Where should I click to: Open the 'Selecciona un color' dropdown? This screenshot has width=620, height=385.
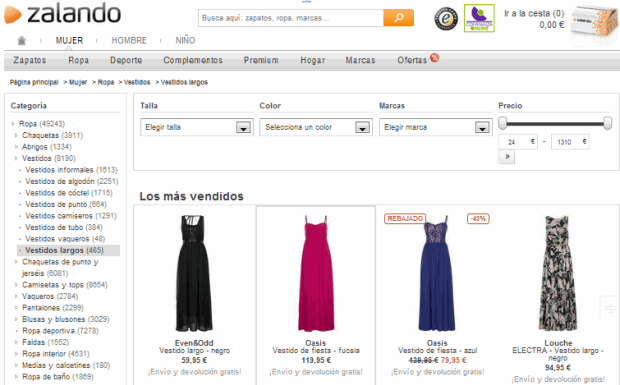pyautogui.click(x=316, y=127)
